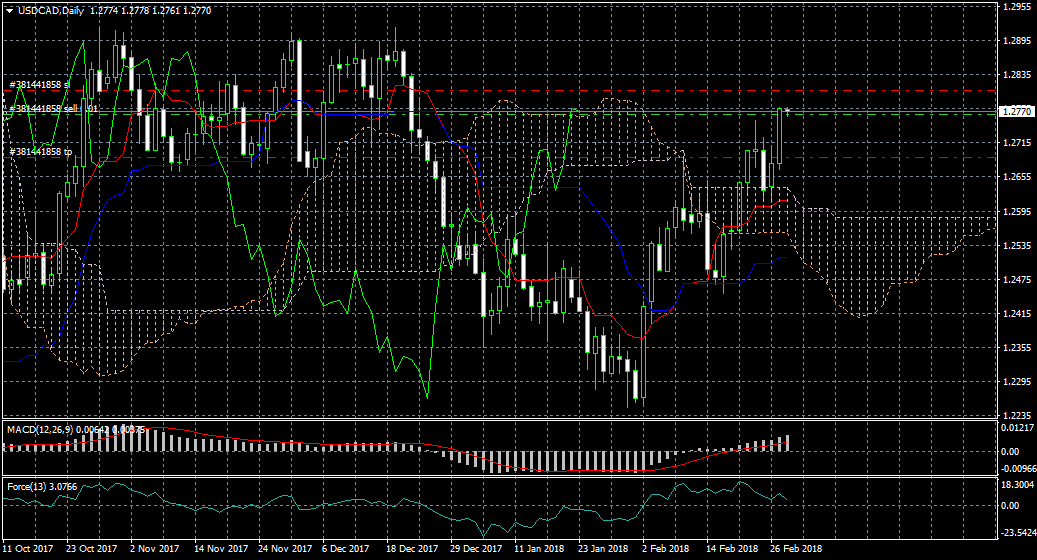Click the 23 Jan 2018 date label
The image size is (1037, 560).
tap(603, 549)
